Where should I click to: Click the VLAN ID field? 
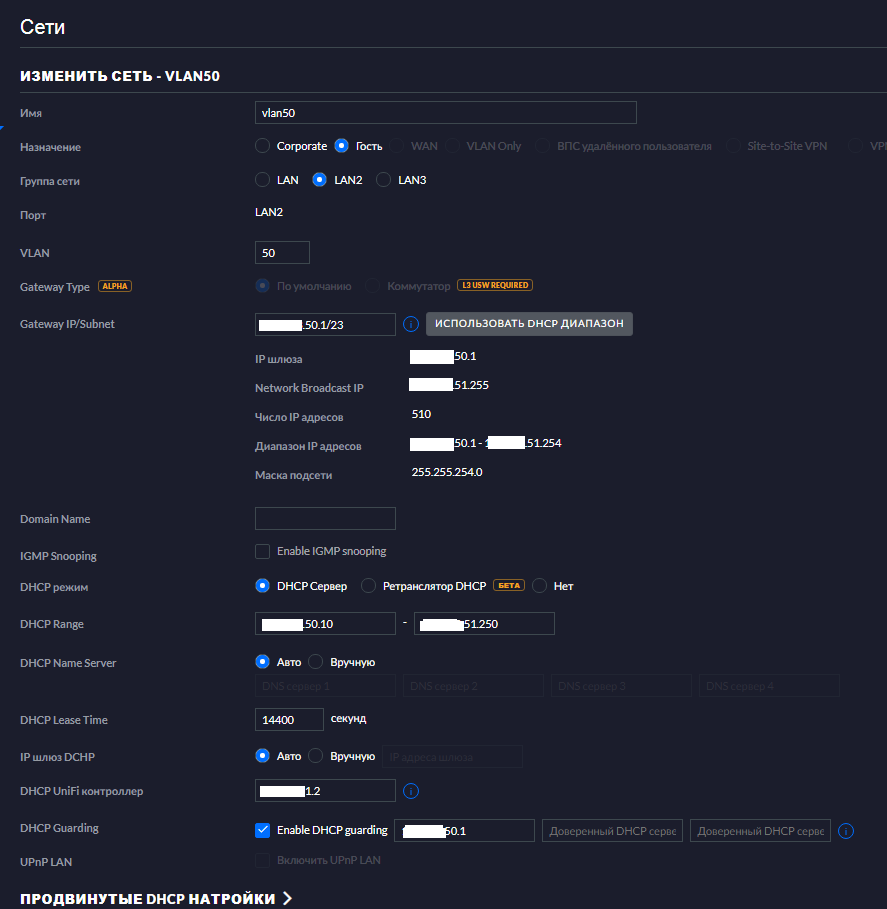click(282, 253)
